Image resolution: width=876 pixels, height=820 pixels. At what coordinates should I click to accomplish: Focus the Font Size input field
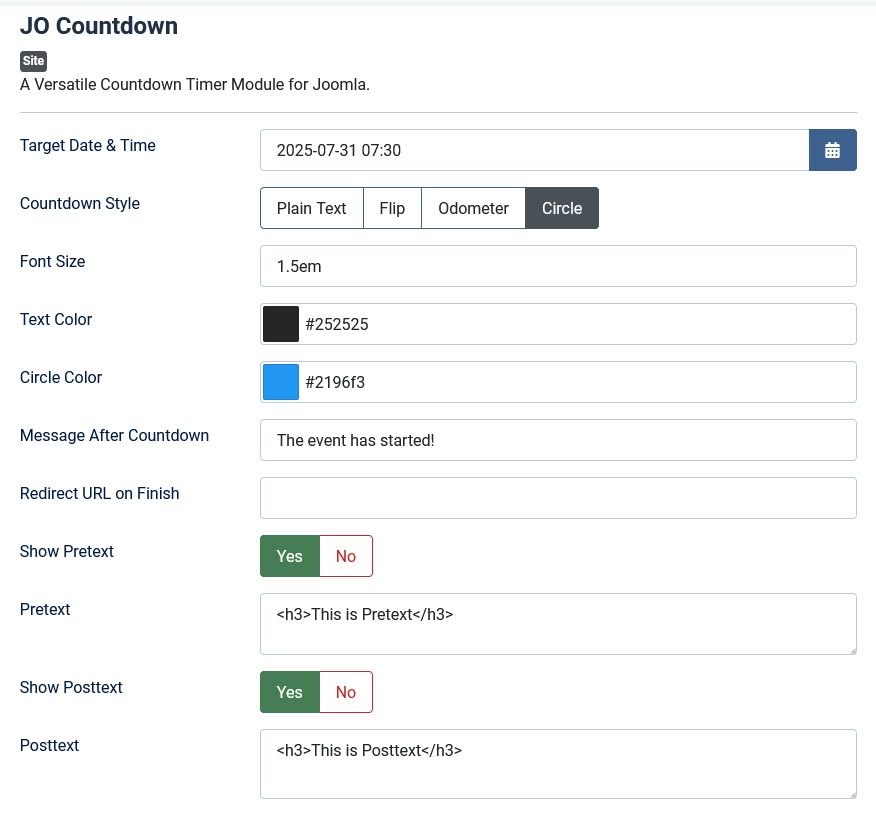[x=558, y=266]
